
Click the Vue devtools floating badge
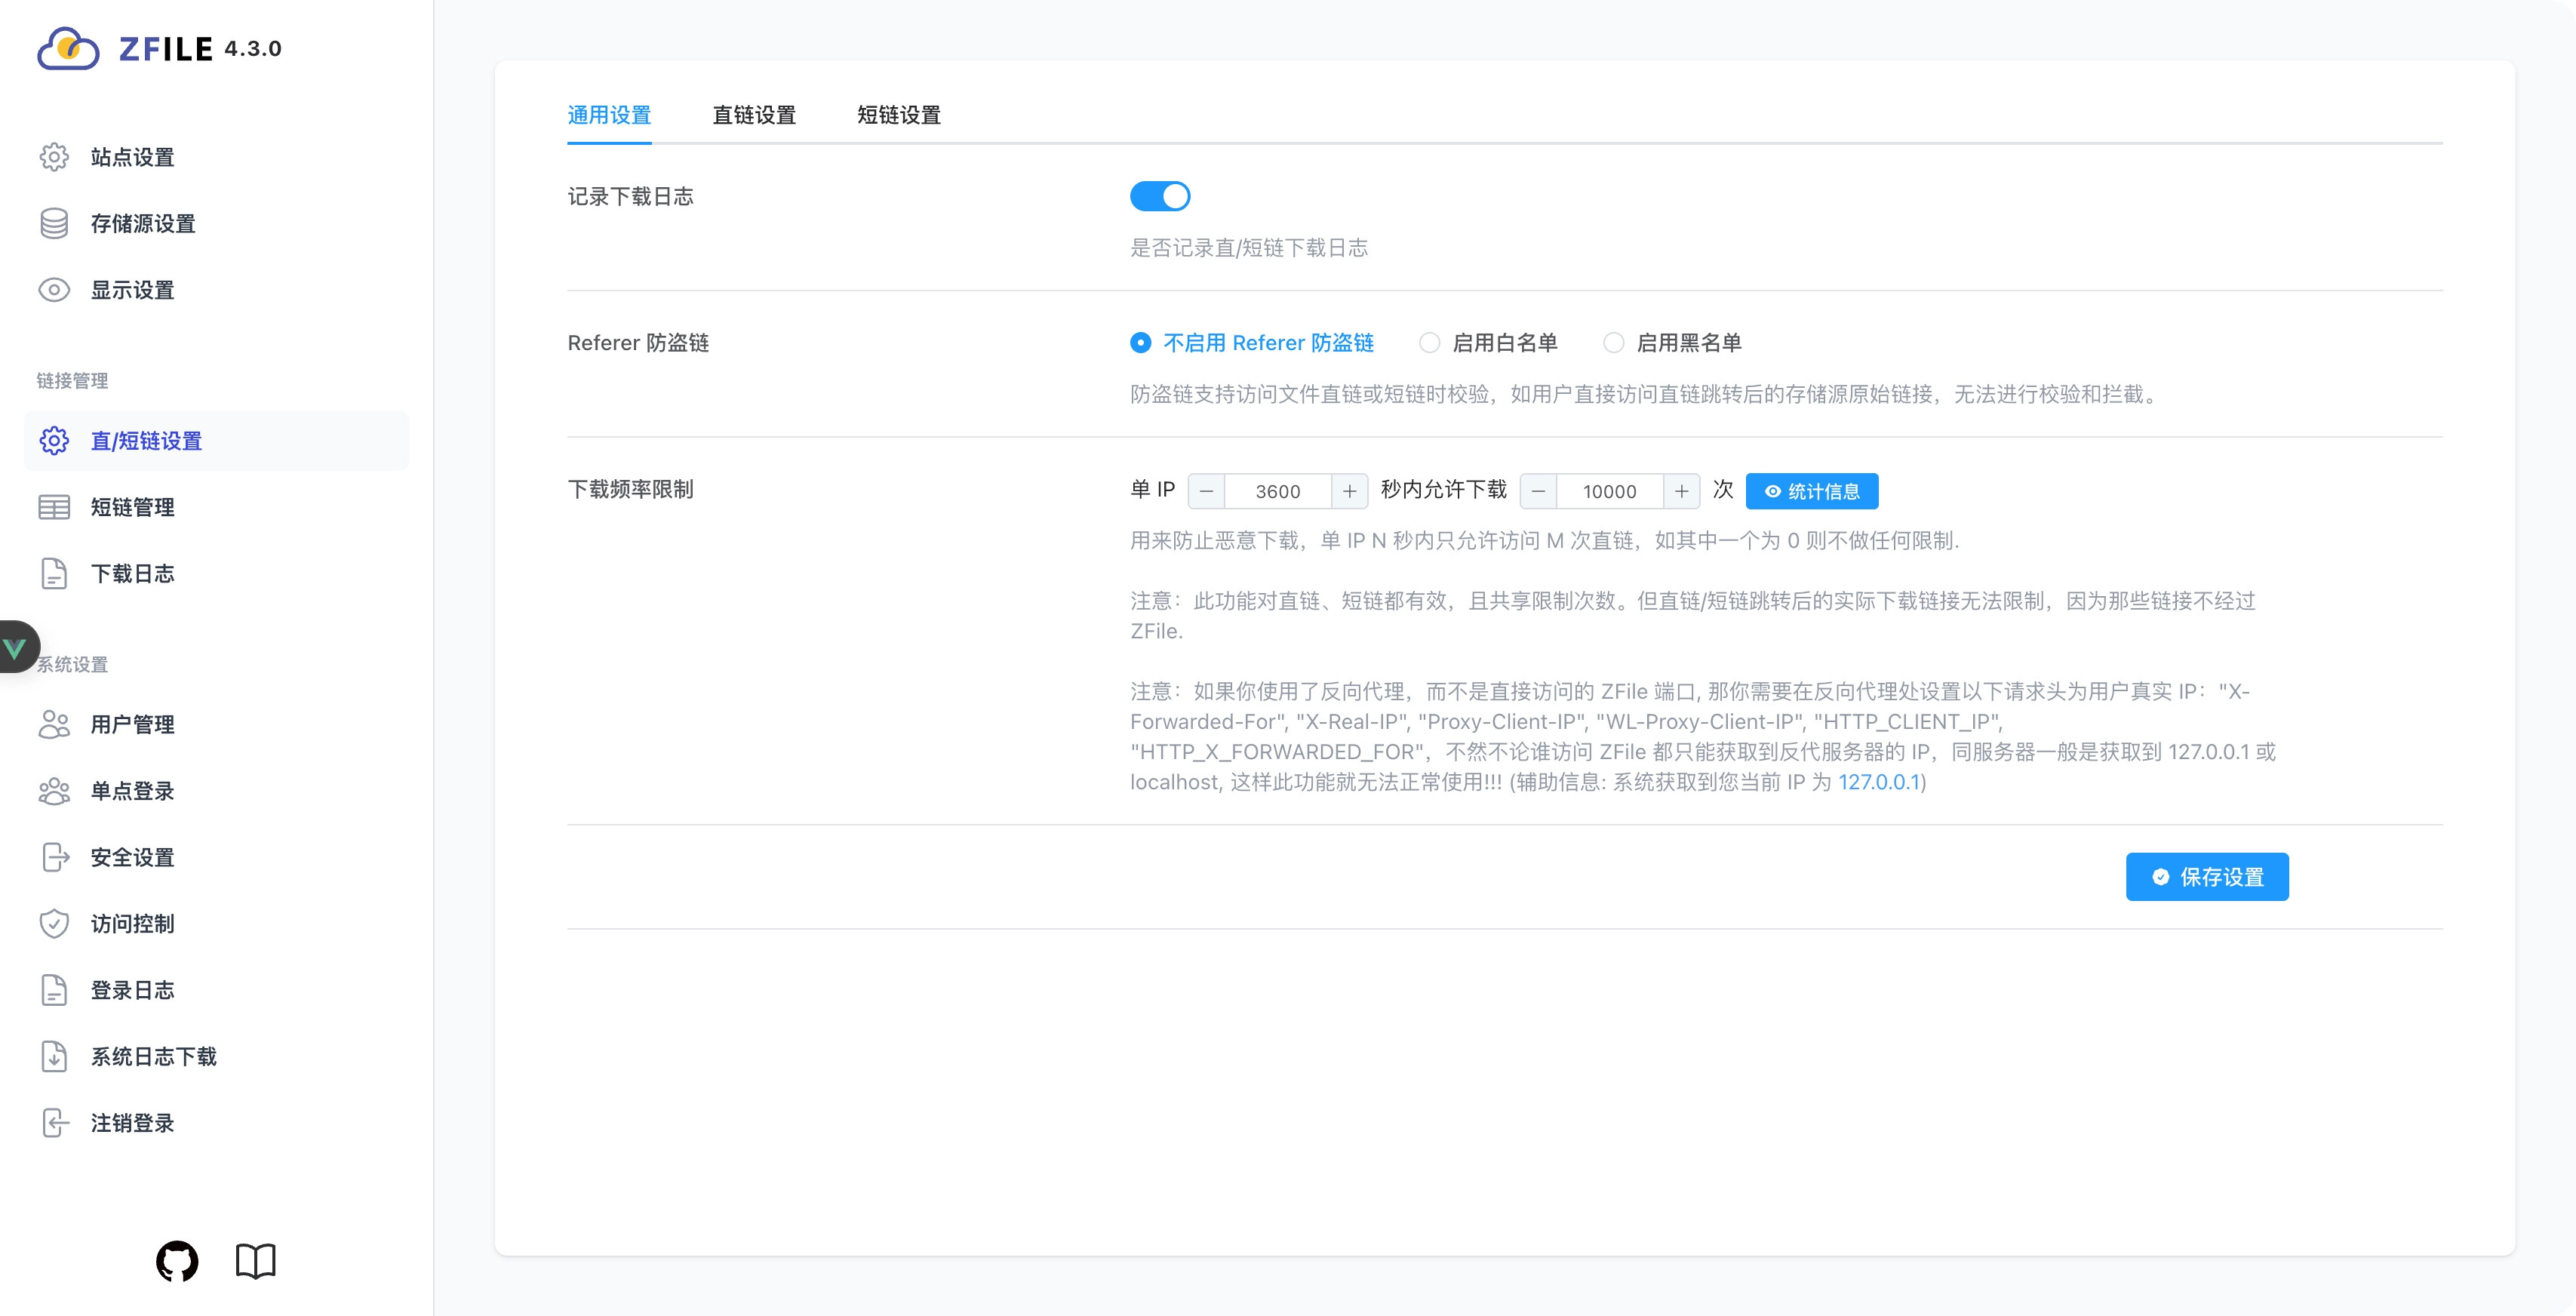[x=18, y=647]
